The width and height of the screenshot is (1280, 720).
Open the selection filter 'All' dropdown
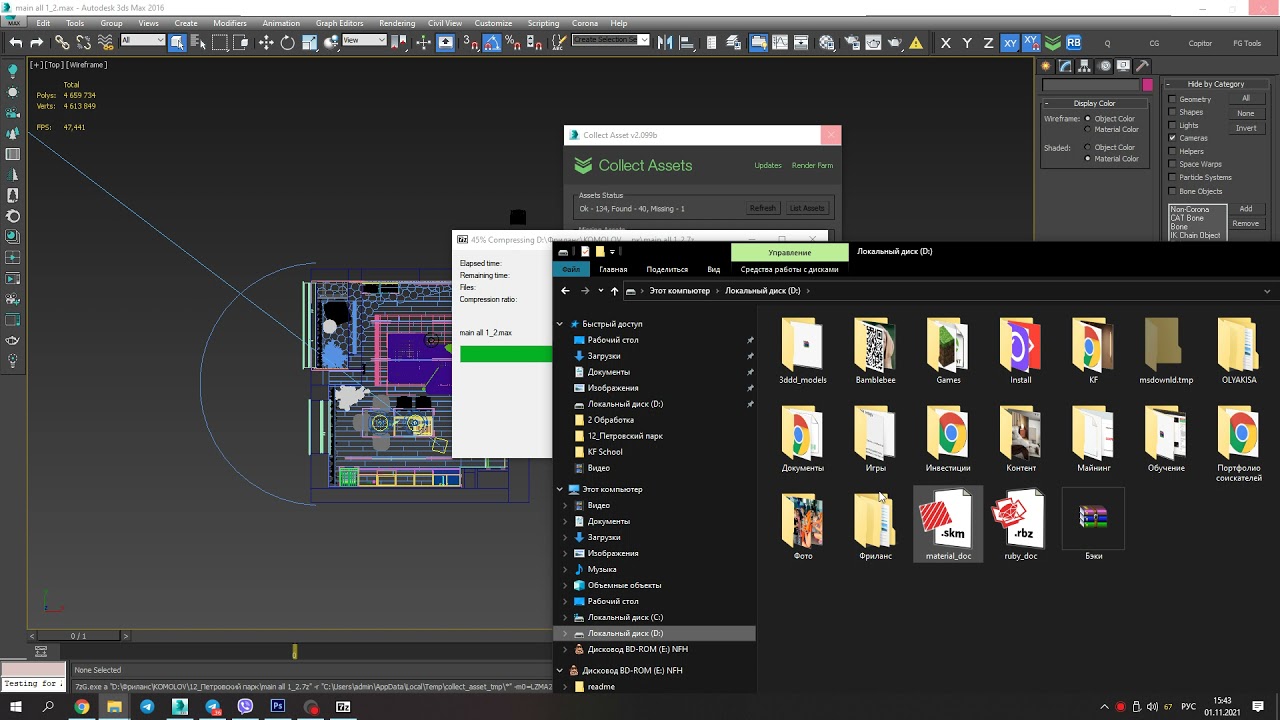click(142, 40)
